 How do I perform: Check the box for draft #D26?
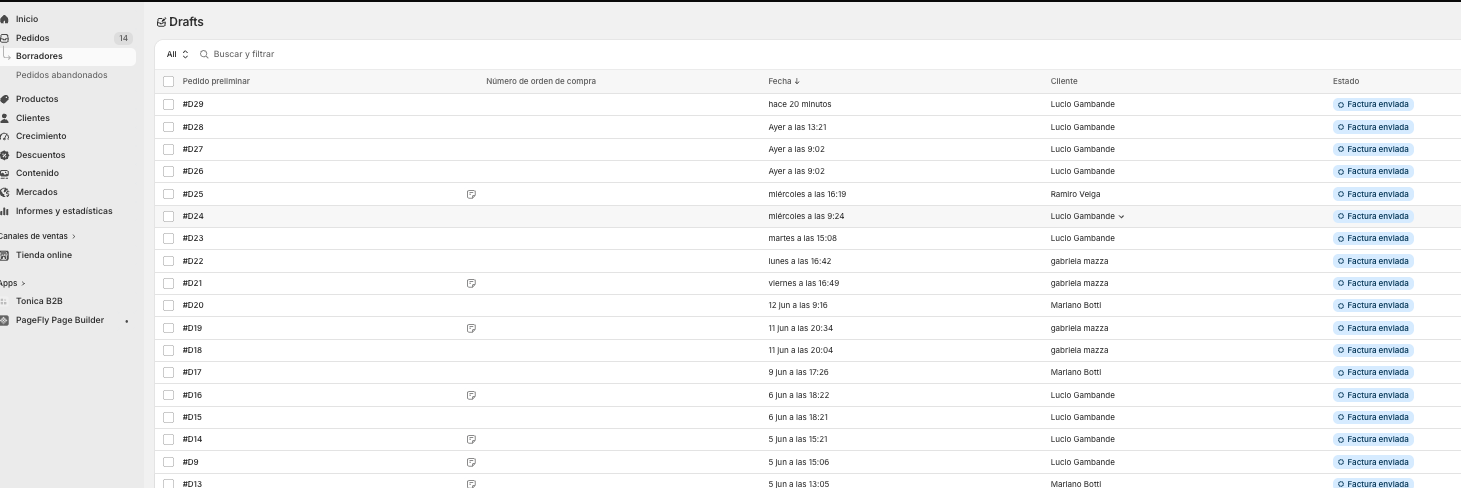(x=168, y=171)
